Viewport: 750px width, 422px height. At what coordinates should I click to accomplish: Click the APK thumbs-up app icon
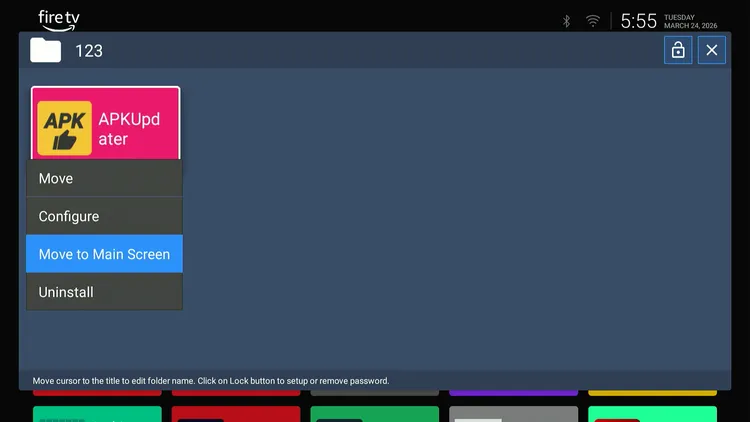click(x=65, y=128)
